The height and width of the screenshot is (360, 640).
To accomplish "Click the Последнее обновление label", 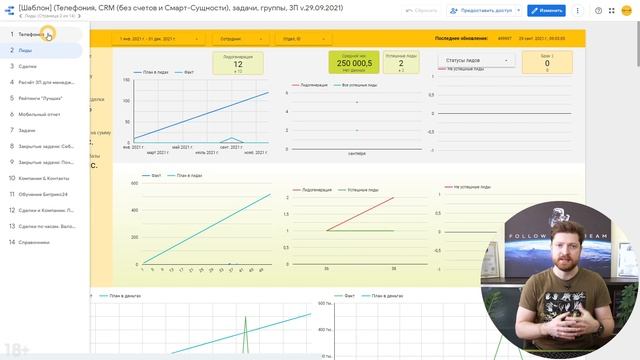I will (x=461, y=38).
